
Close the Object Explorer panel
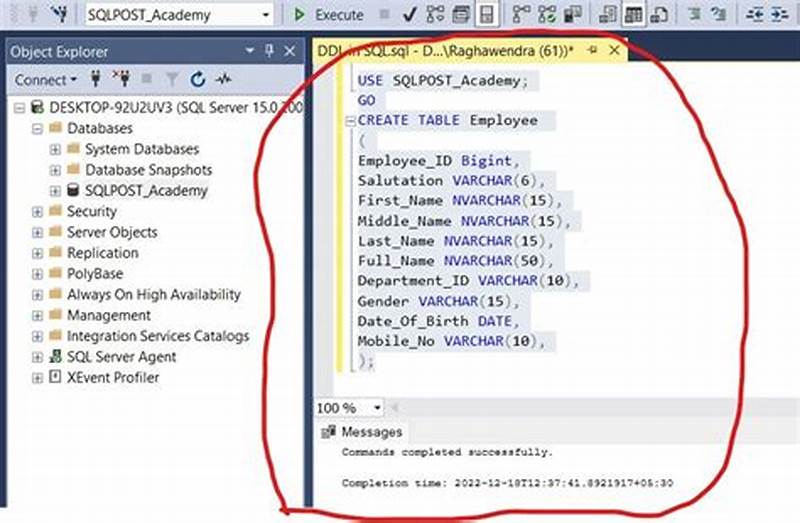pyautogui.click(x=290, y=51)
